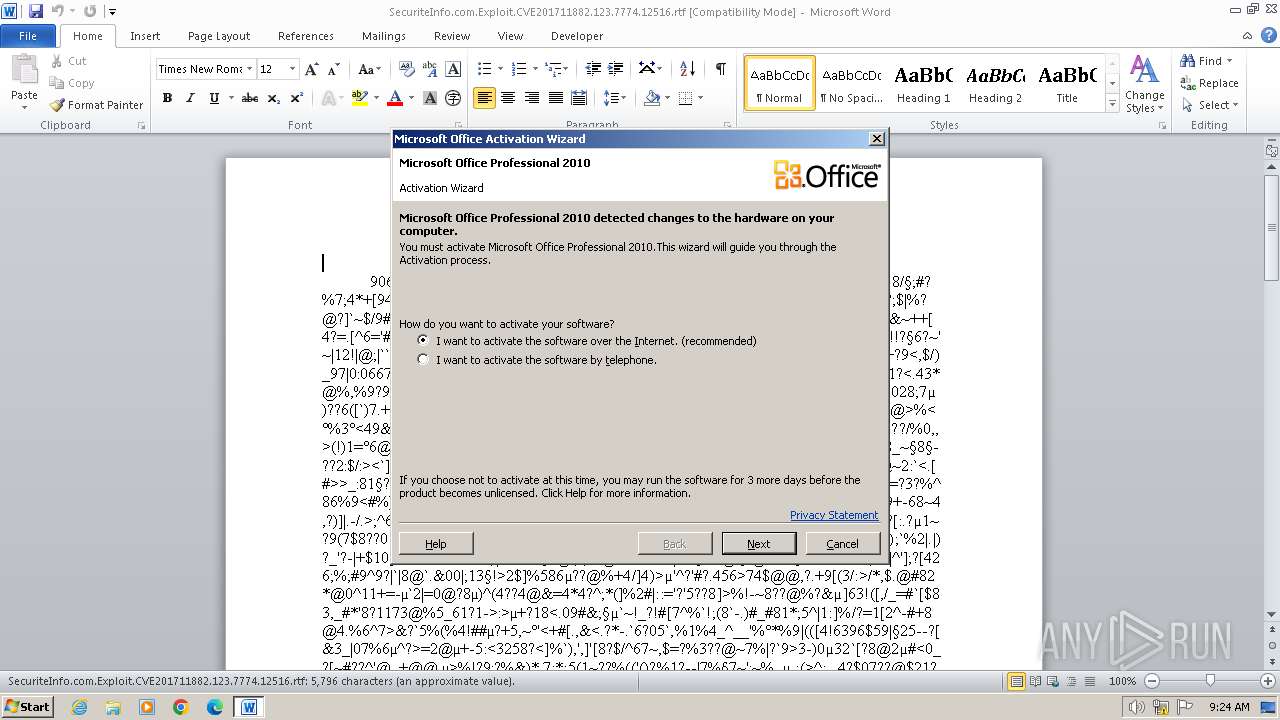Select Justify alignment
Screen dimensions: 1280x720
click(x=554, y=98)
